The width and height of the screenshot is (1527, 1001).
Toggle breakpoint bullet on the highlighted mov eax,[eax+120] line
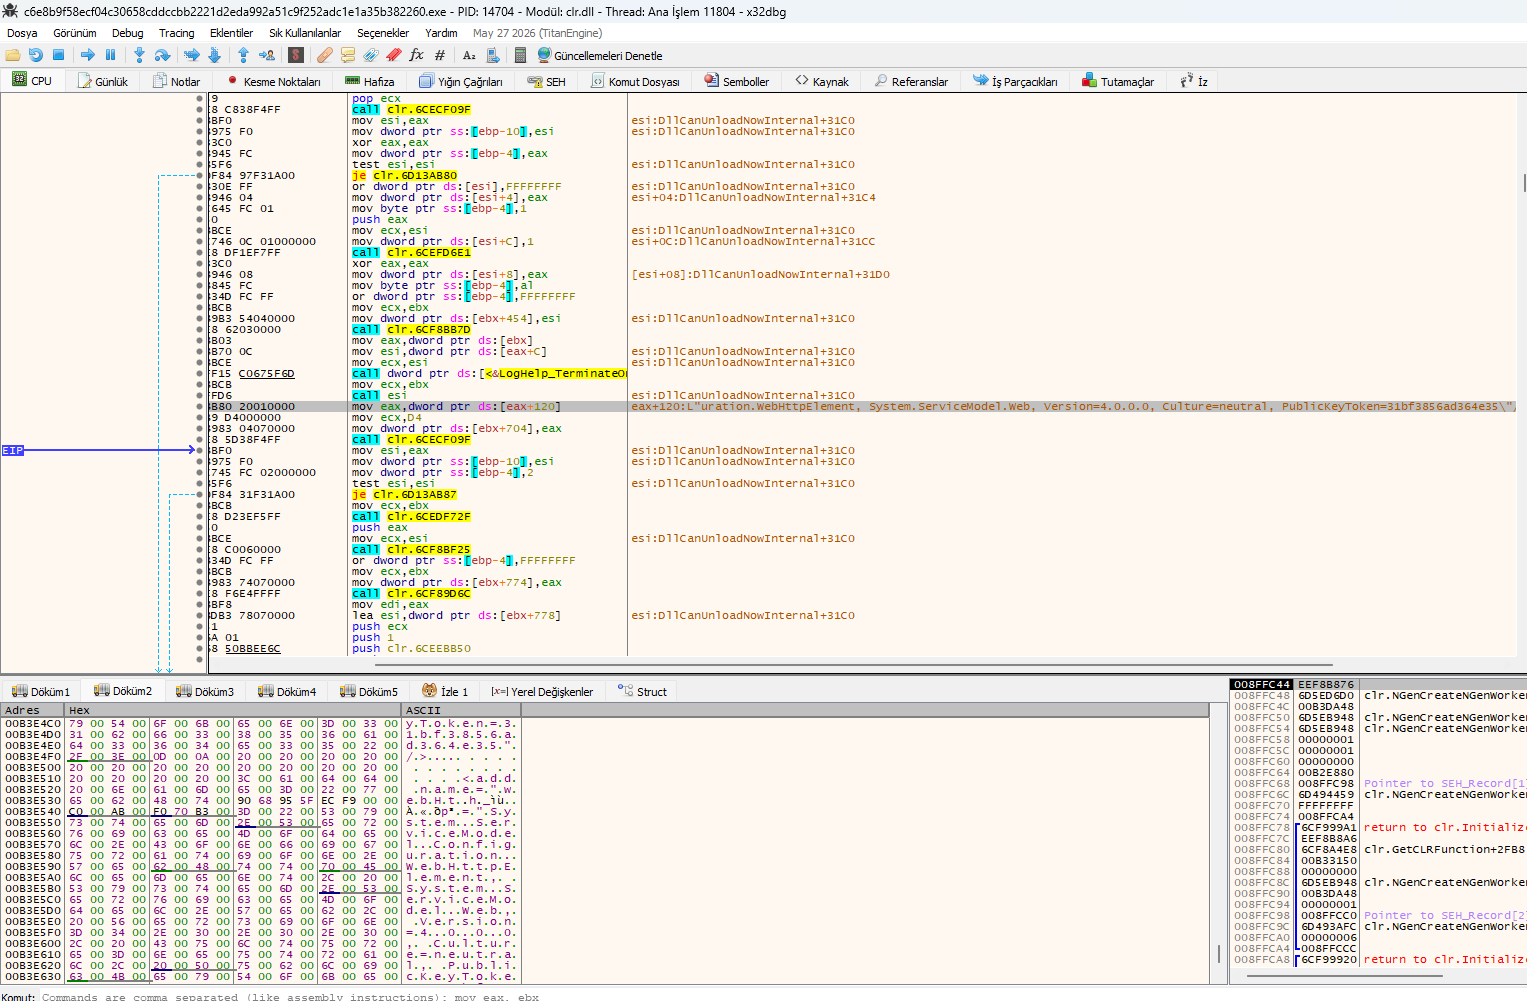(x=200, y=407)
